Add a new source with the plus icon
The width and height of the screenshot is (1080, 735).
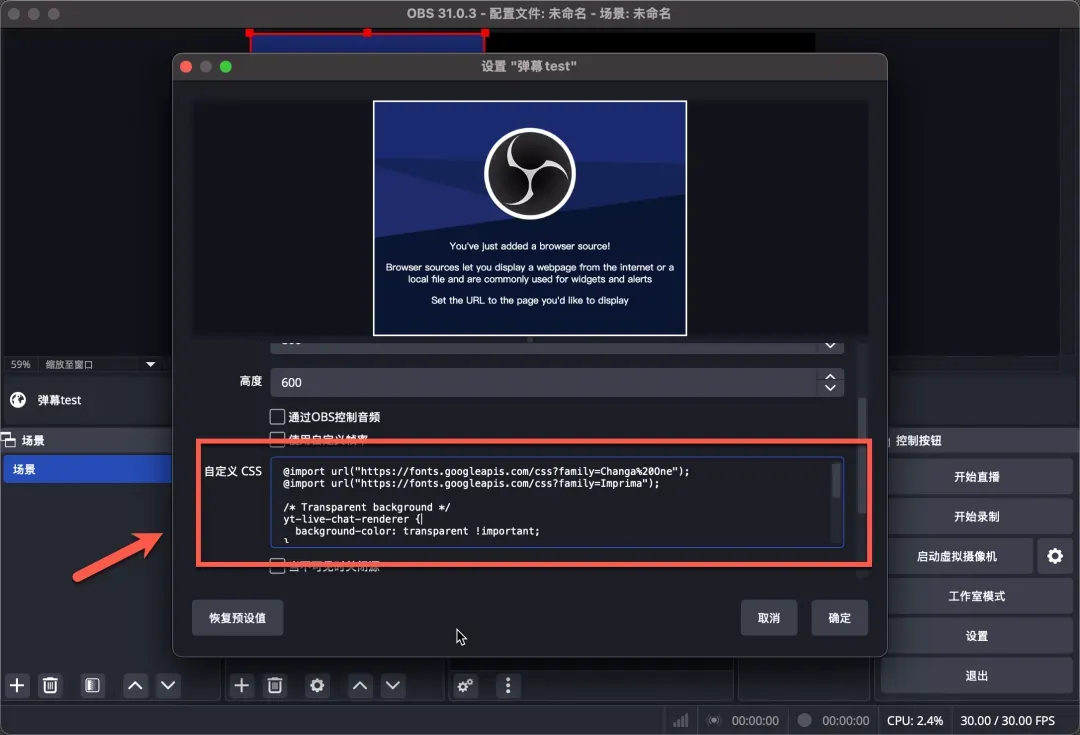coord(242,685)
